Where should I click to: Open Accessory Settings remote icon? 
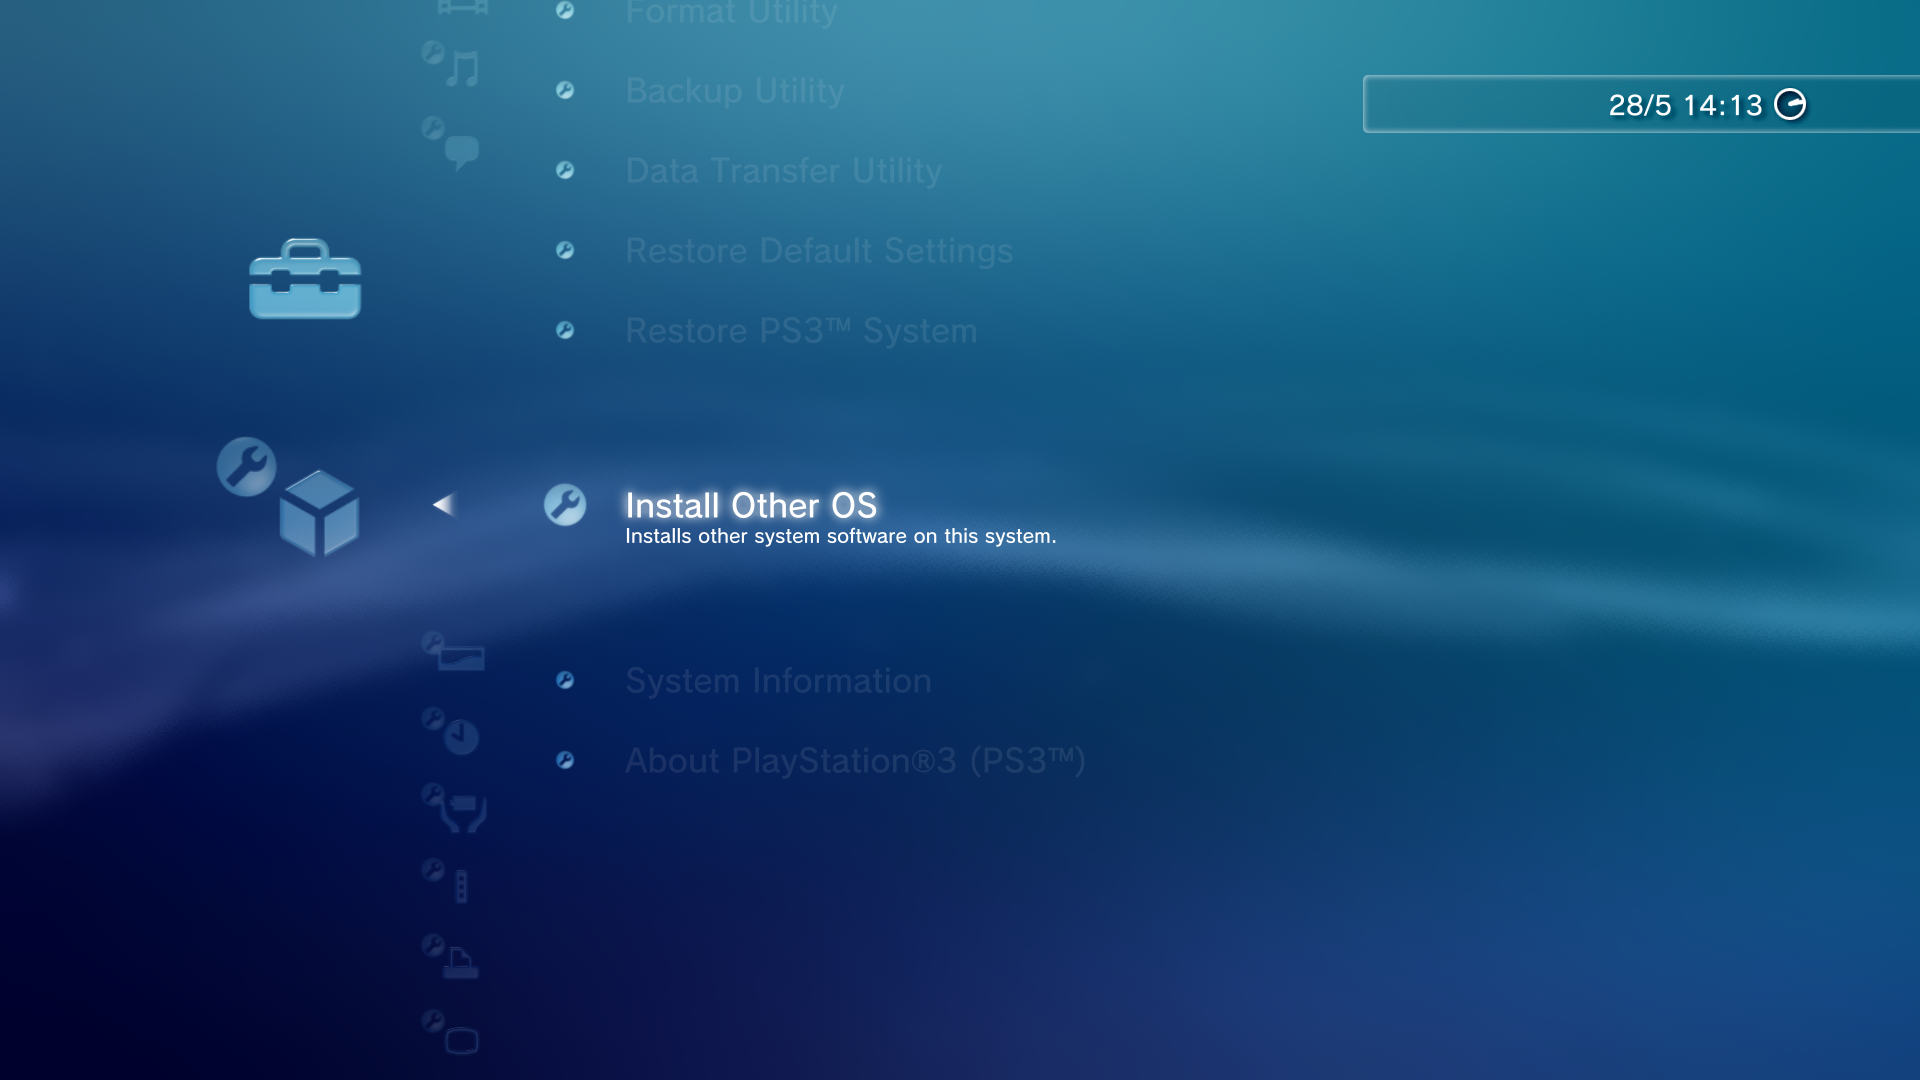pos(446,881)
